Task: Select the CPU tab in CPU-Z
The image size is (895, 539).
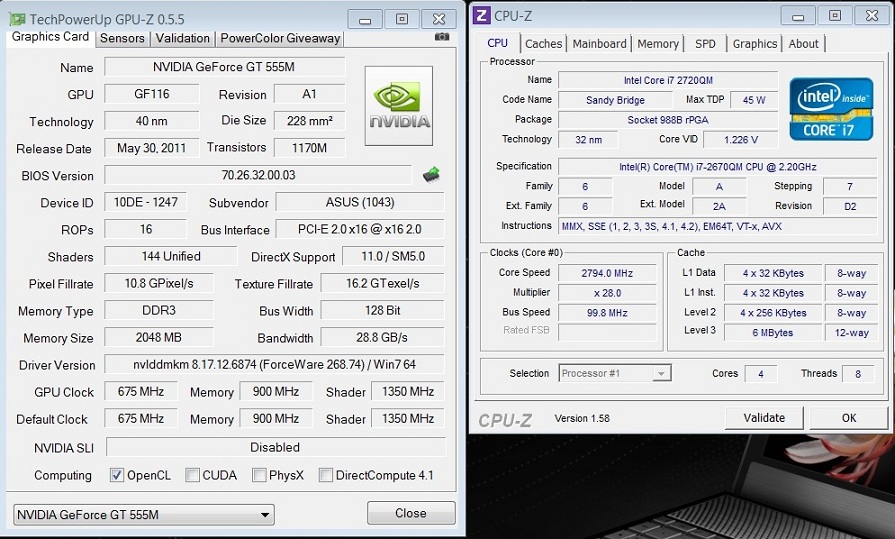Action: point(498,43)
